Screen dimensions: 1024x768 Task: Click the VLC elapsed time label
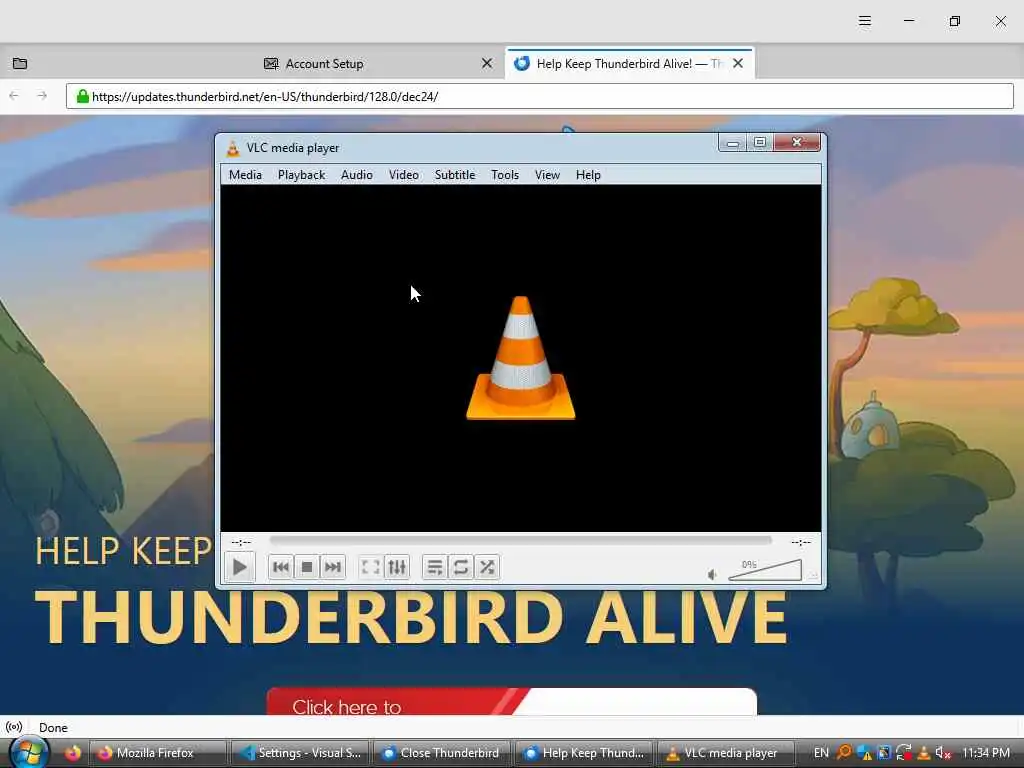coord(241,542)
